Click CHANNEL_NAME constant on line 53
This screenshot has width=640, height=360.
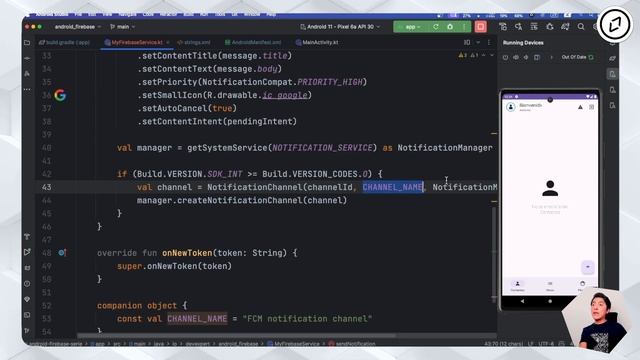tap(197, 319)
